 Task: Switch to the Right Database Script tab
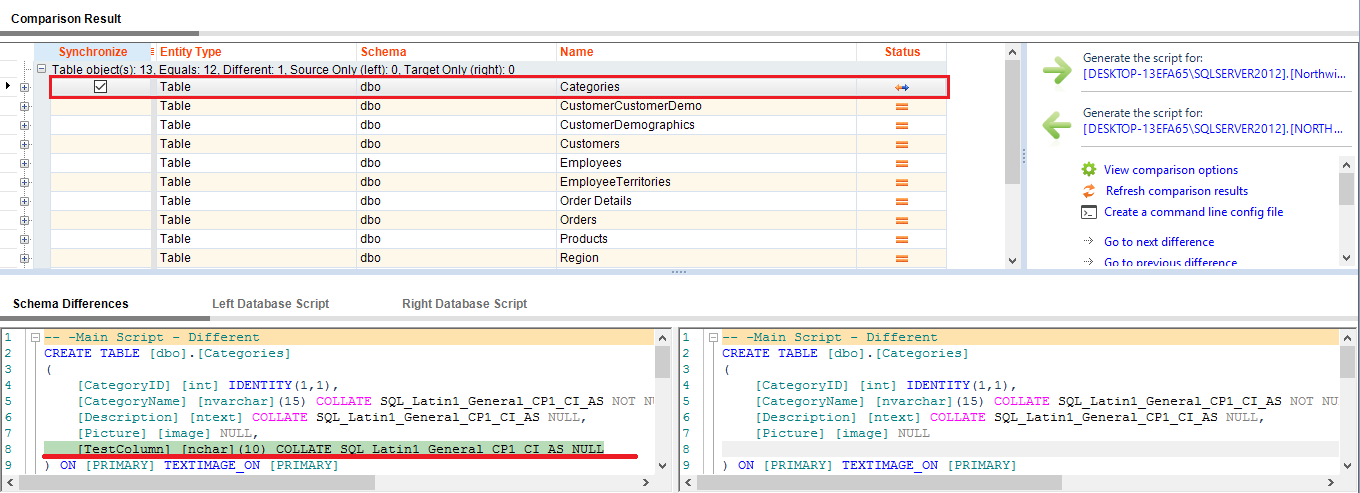tap(465, 304)
